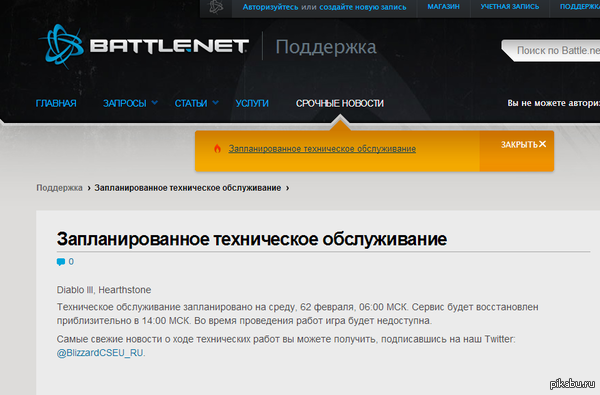This screenshot has width=600, height=395.
Task: Select the СРОЧНЫЕ НОВОСТИ tab
Action: tap(340, 103)
